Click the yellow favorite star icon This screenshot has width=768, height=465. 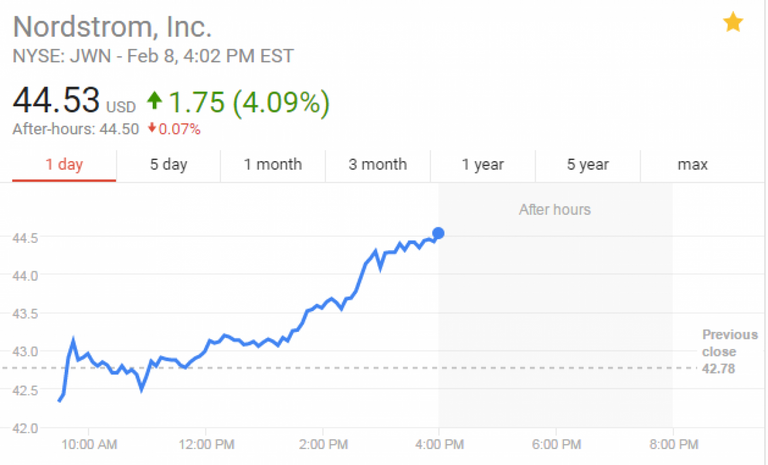tap(733, 23)
